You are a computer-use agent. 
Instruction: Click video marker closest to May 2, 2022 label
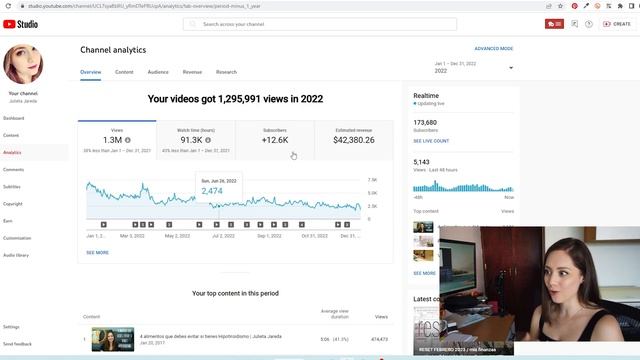169,224
